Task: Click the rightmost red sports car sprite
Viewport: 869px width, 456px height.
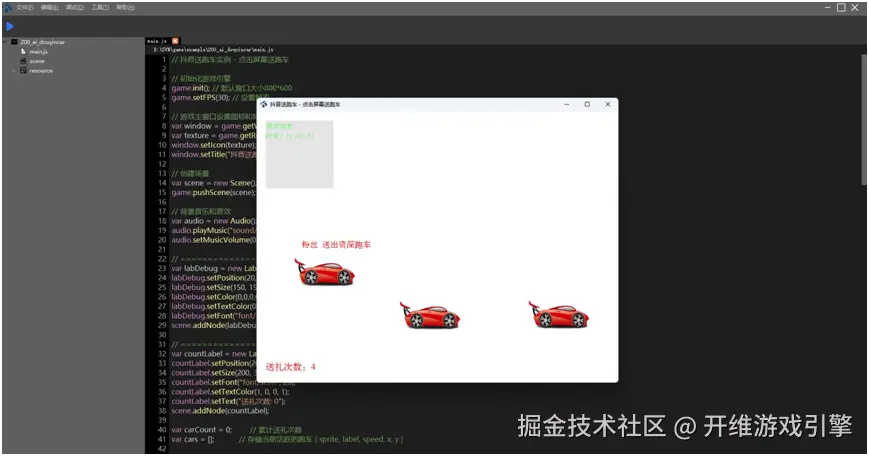Action: pyautogui.click(x=559, y=315)
